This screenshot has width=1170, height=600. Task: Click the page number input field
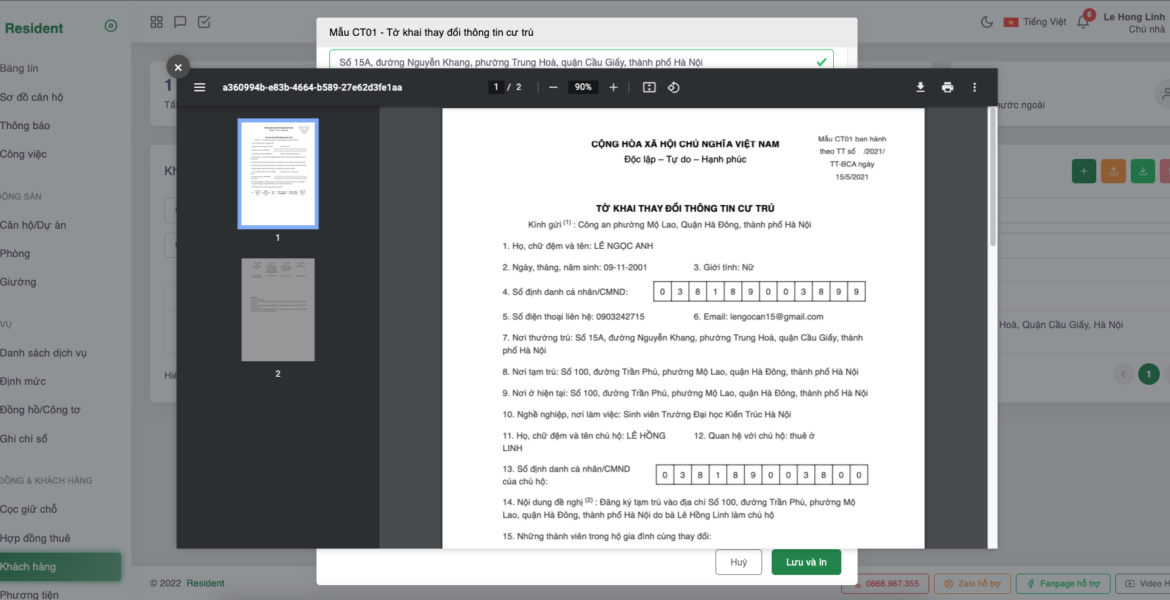pyautogui.click(x=496, y=87)
